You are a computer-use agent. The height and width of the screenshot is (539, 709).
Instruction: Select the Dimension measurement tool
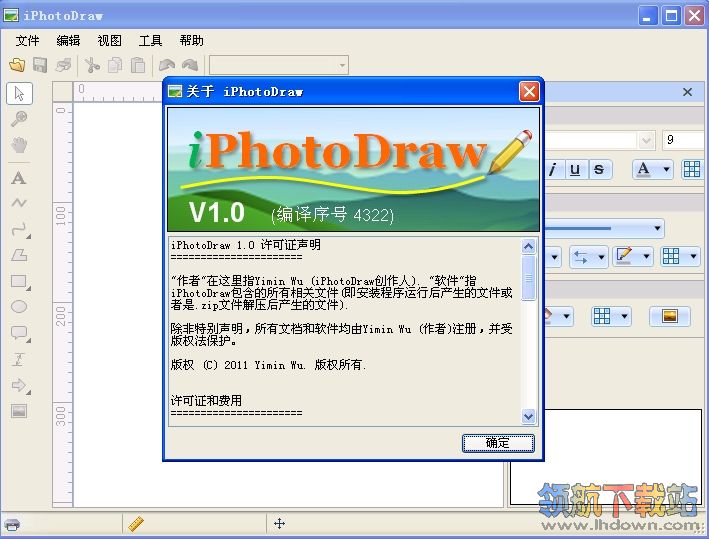(x=19, y=360)
